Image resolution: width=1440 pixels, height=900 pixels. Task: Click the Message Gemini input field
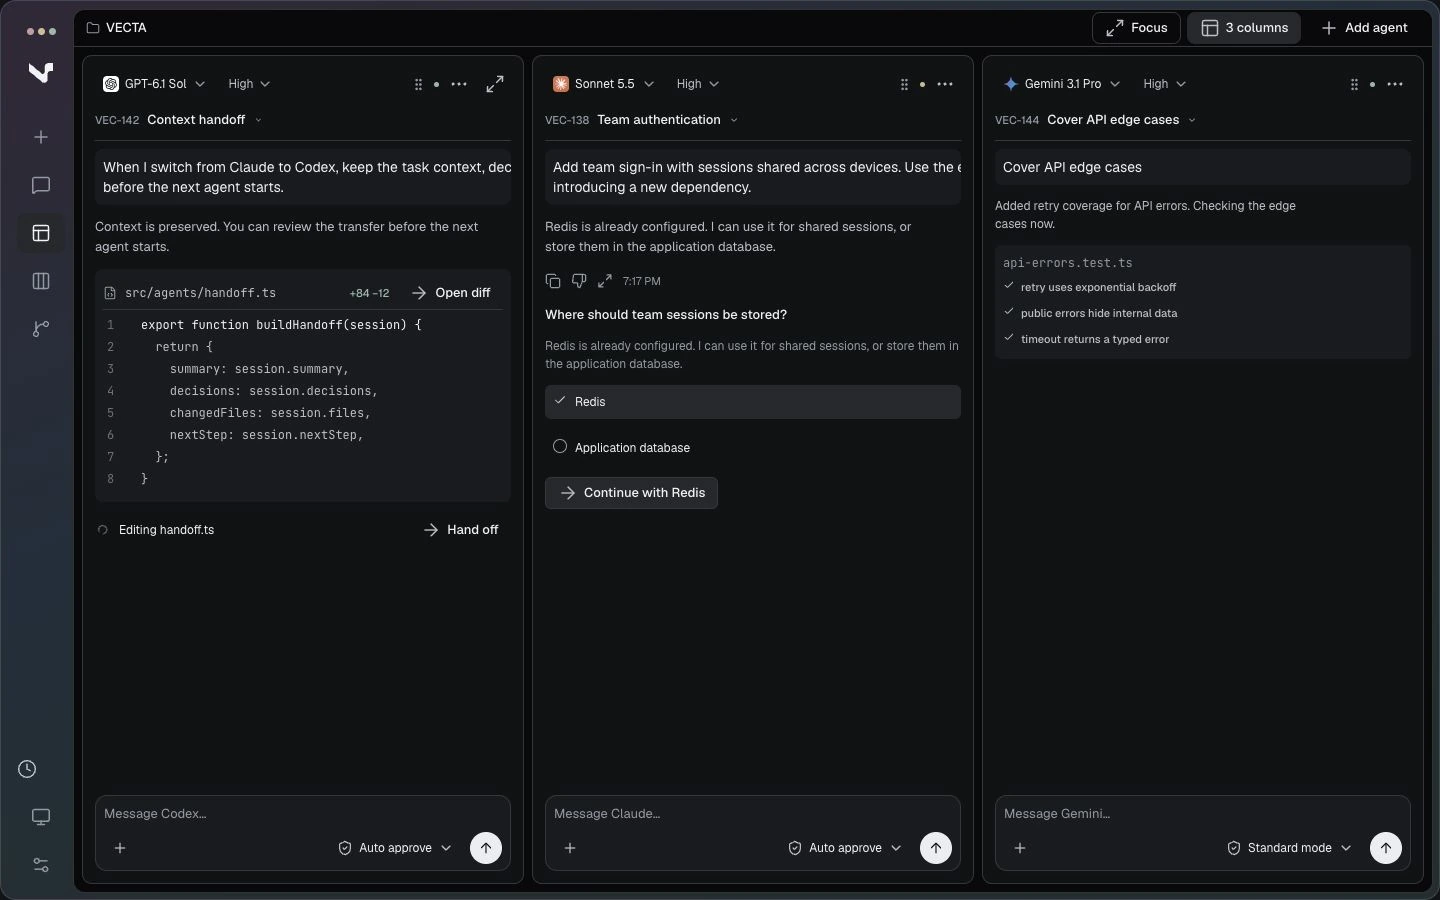coord(1203,814)
